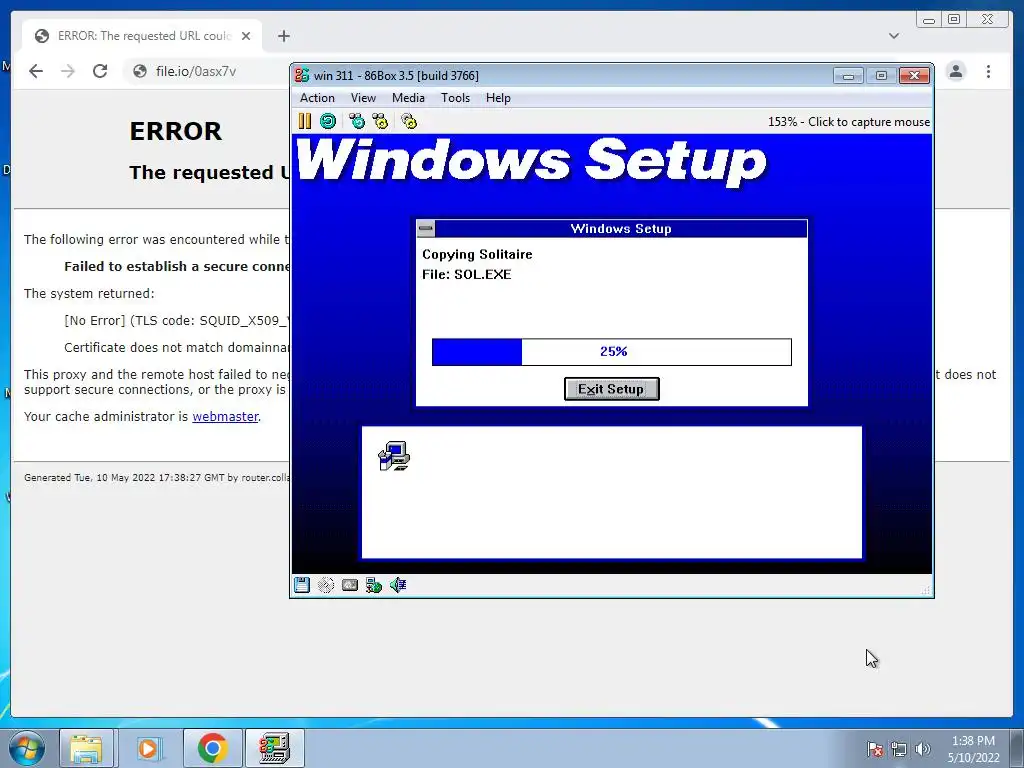Click the Action Center flag tray icon
The height and width of the screenshot is (768, 1024).
[x=874, y=749]
